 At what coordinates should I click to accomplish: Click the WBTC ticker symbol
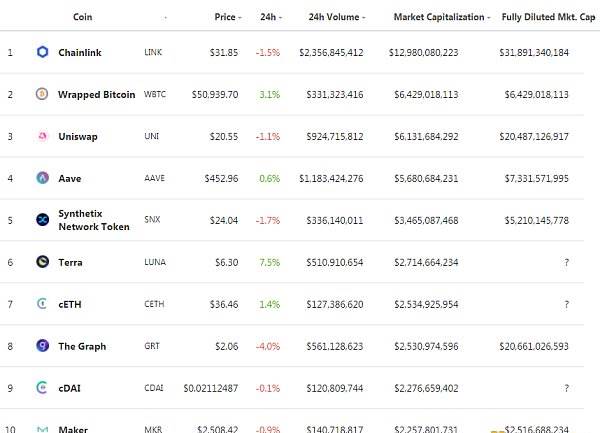click(x=155, y=94)
